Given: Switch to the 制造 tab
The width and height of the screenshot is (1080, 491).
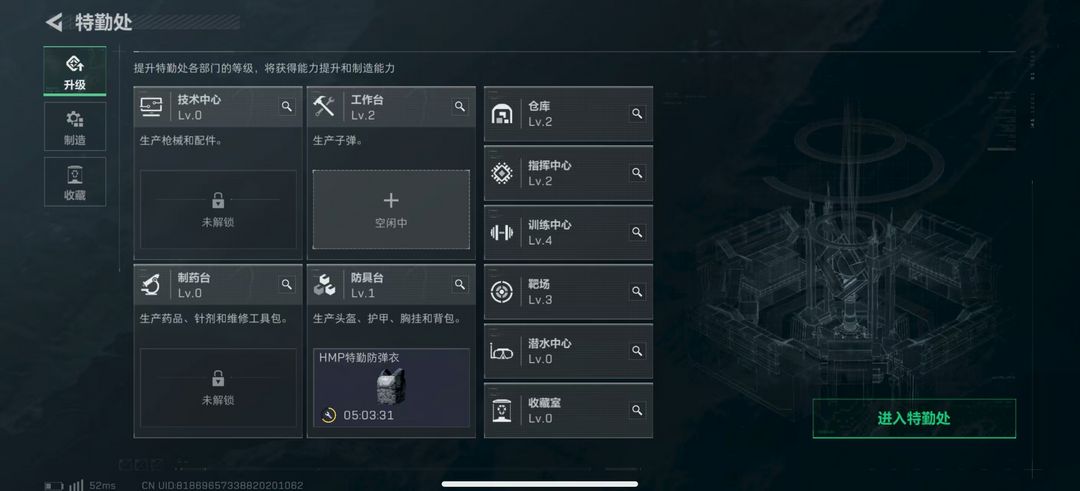Looking at the screenshot, I should click(x=75, y=127).
